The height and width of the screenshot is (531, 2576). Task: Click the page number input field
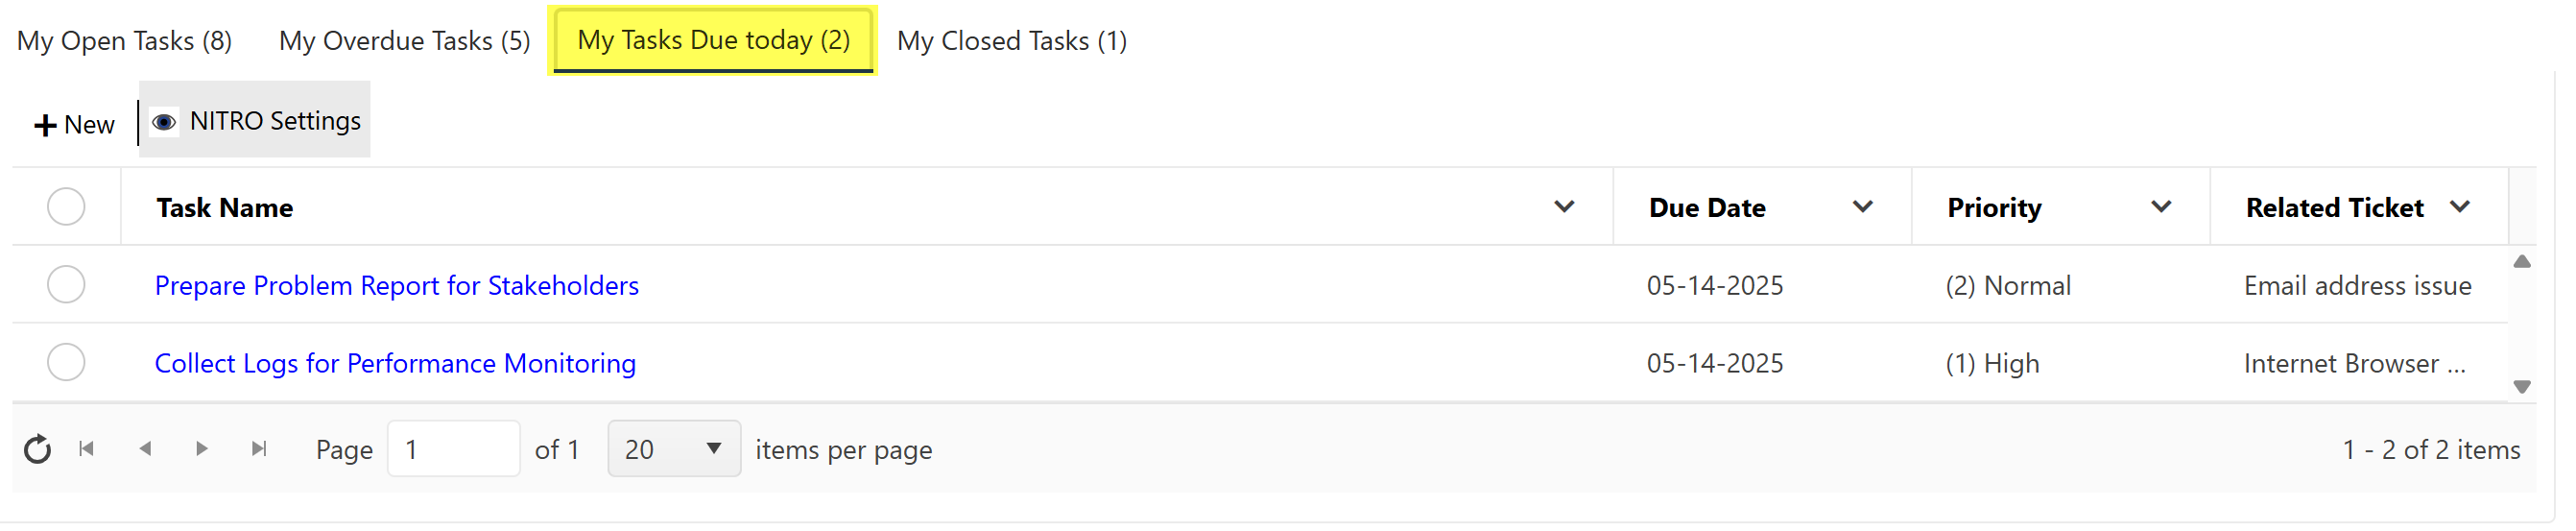(453, 450)
